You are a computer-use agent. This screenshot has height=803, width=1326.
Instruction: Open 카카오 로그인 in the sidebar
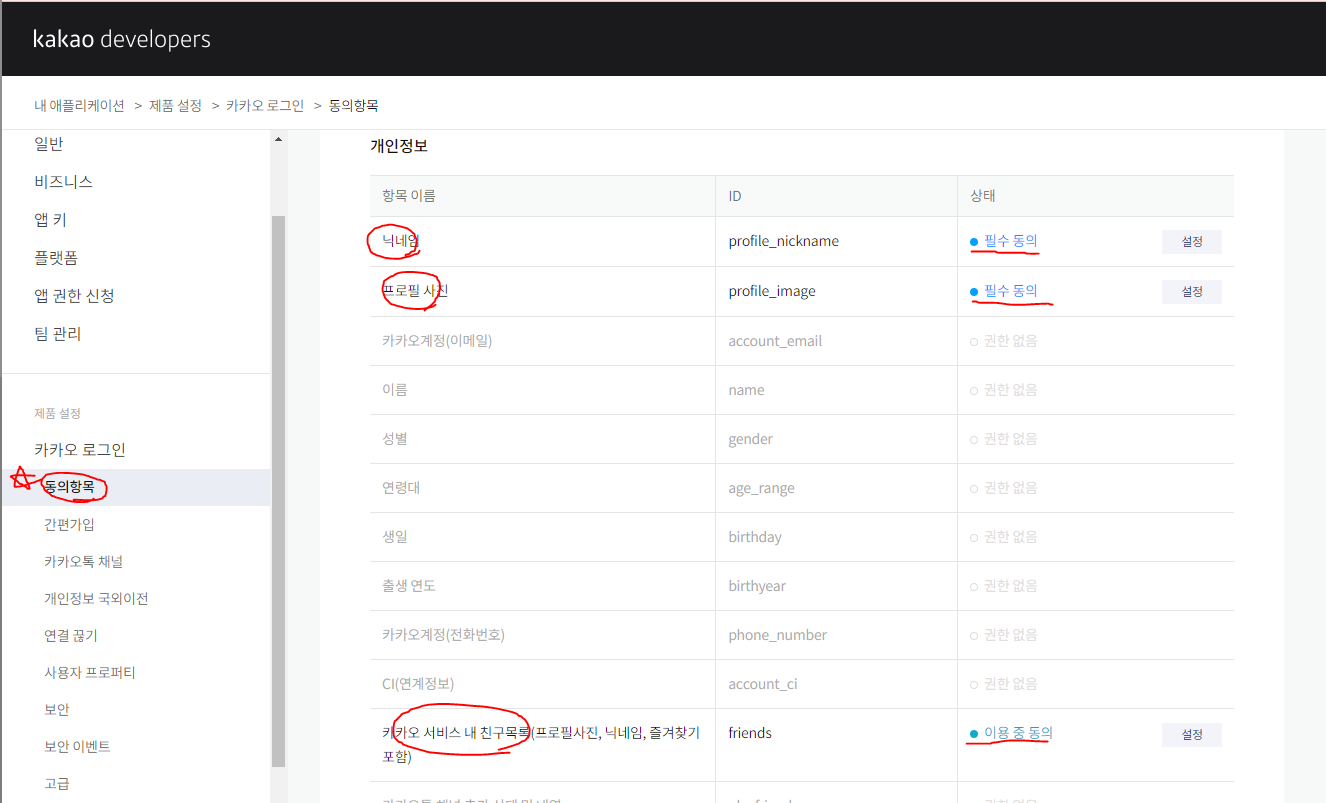(x=80, y=450)
